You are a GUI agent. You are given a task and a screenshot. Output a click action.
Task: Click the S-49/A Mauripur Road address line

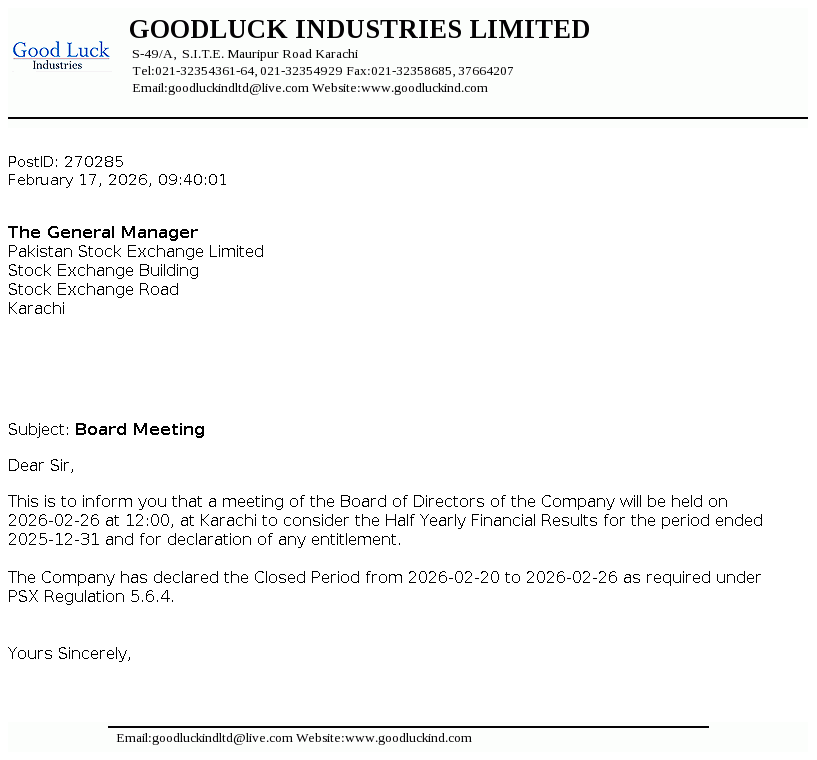[245, 53]
